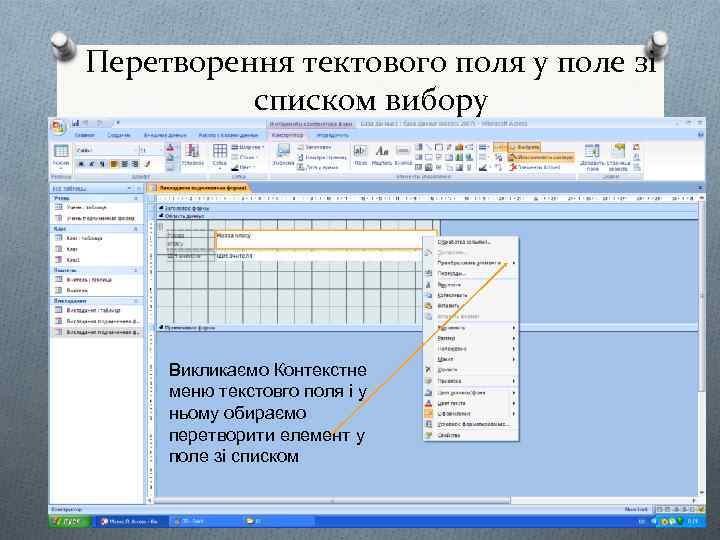
Task: Click the Вырезать scissors icon in the context menu
Action: point(428,285)
